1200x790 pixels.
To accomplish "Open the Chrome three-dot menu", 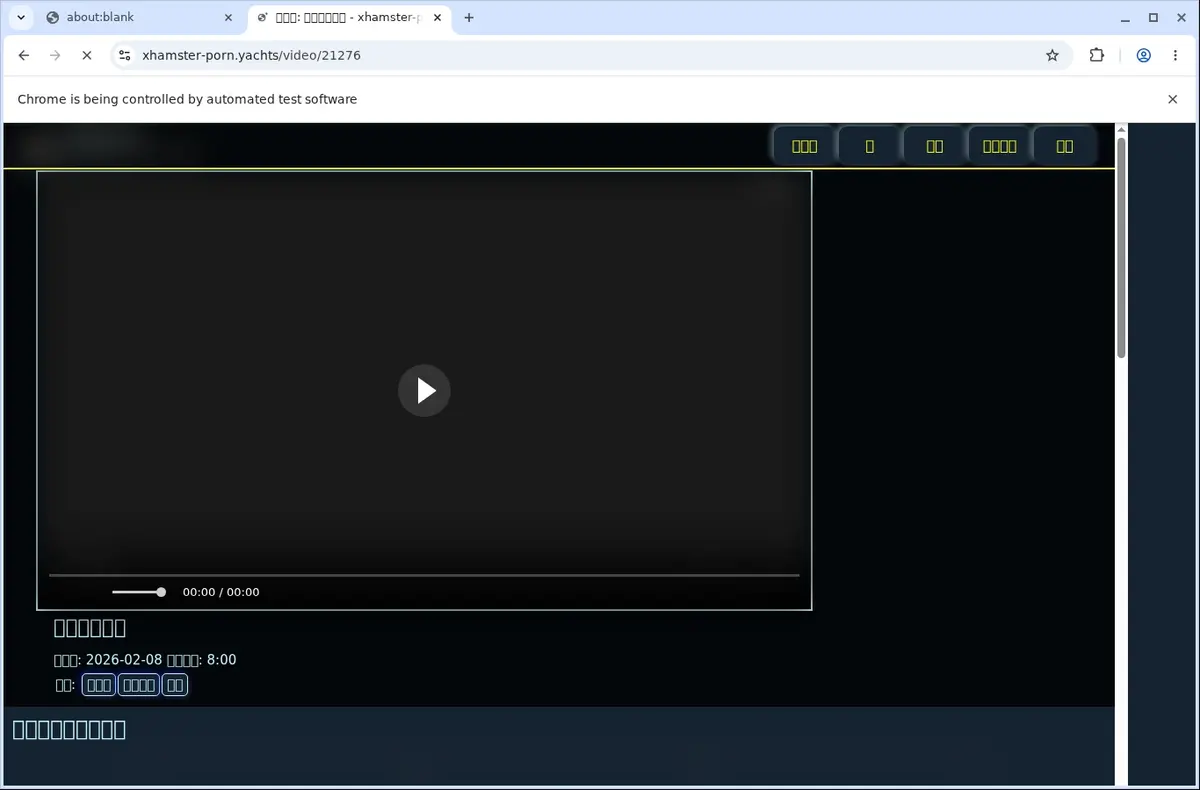I will (1174, 56).
